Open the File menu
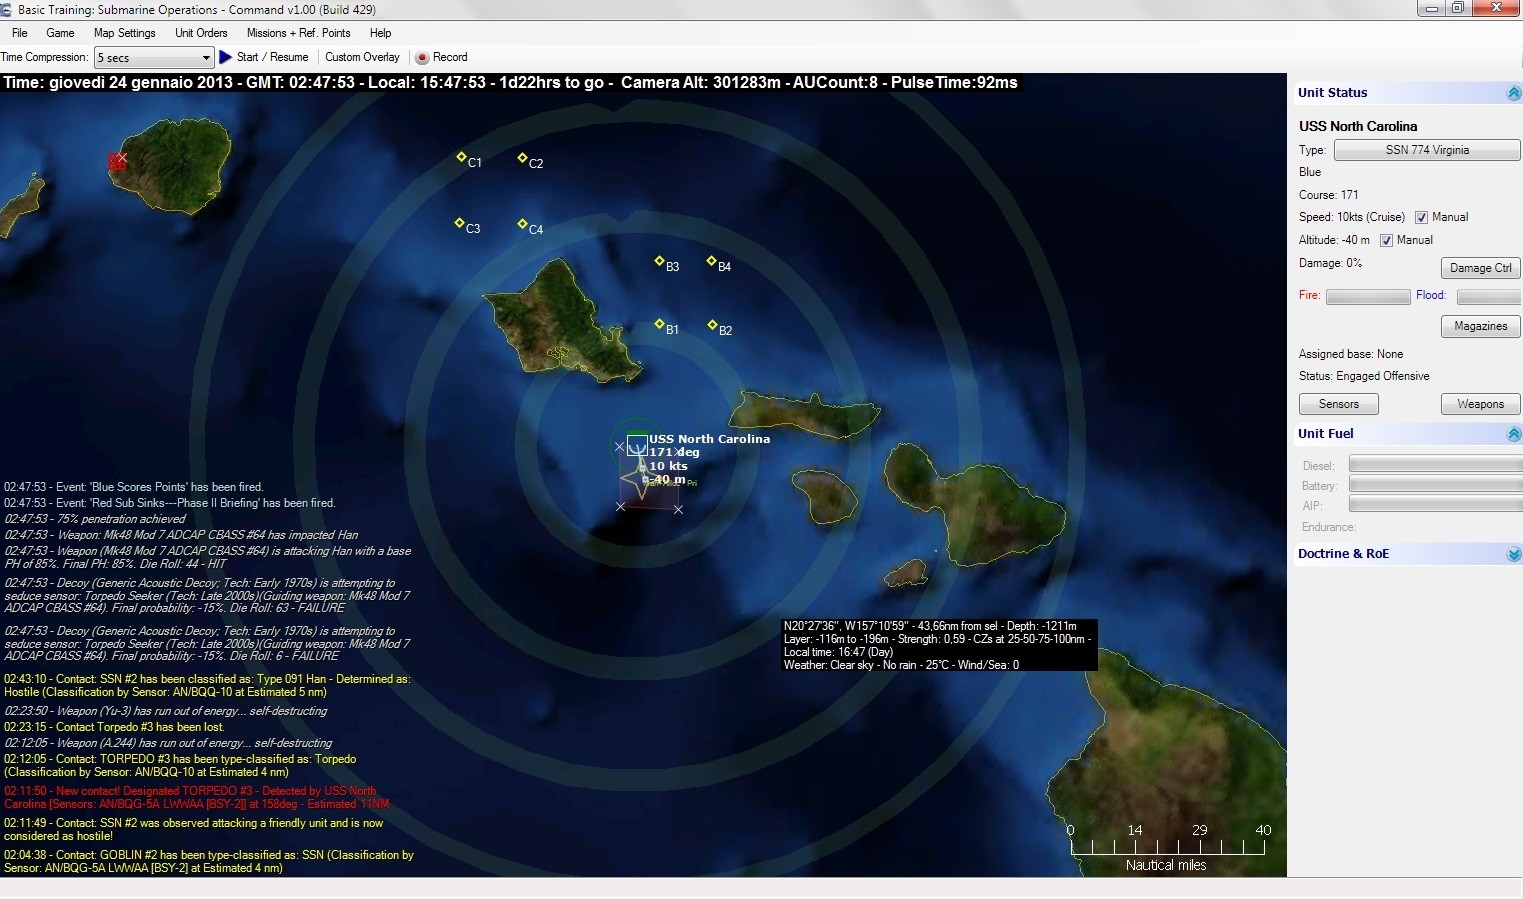This screenshot has height=899, width=1523. point(19,33)
